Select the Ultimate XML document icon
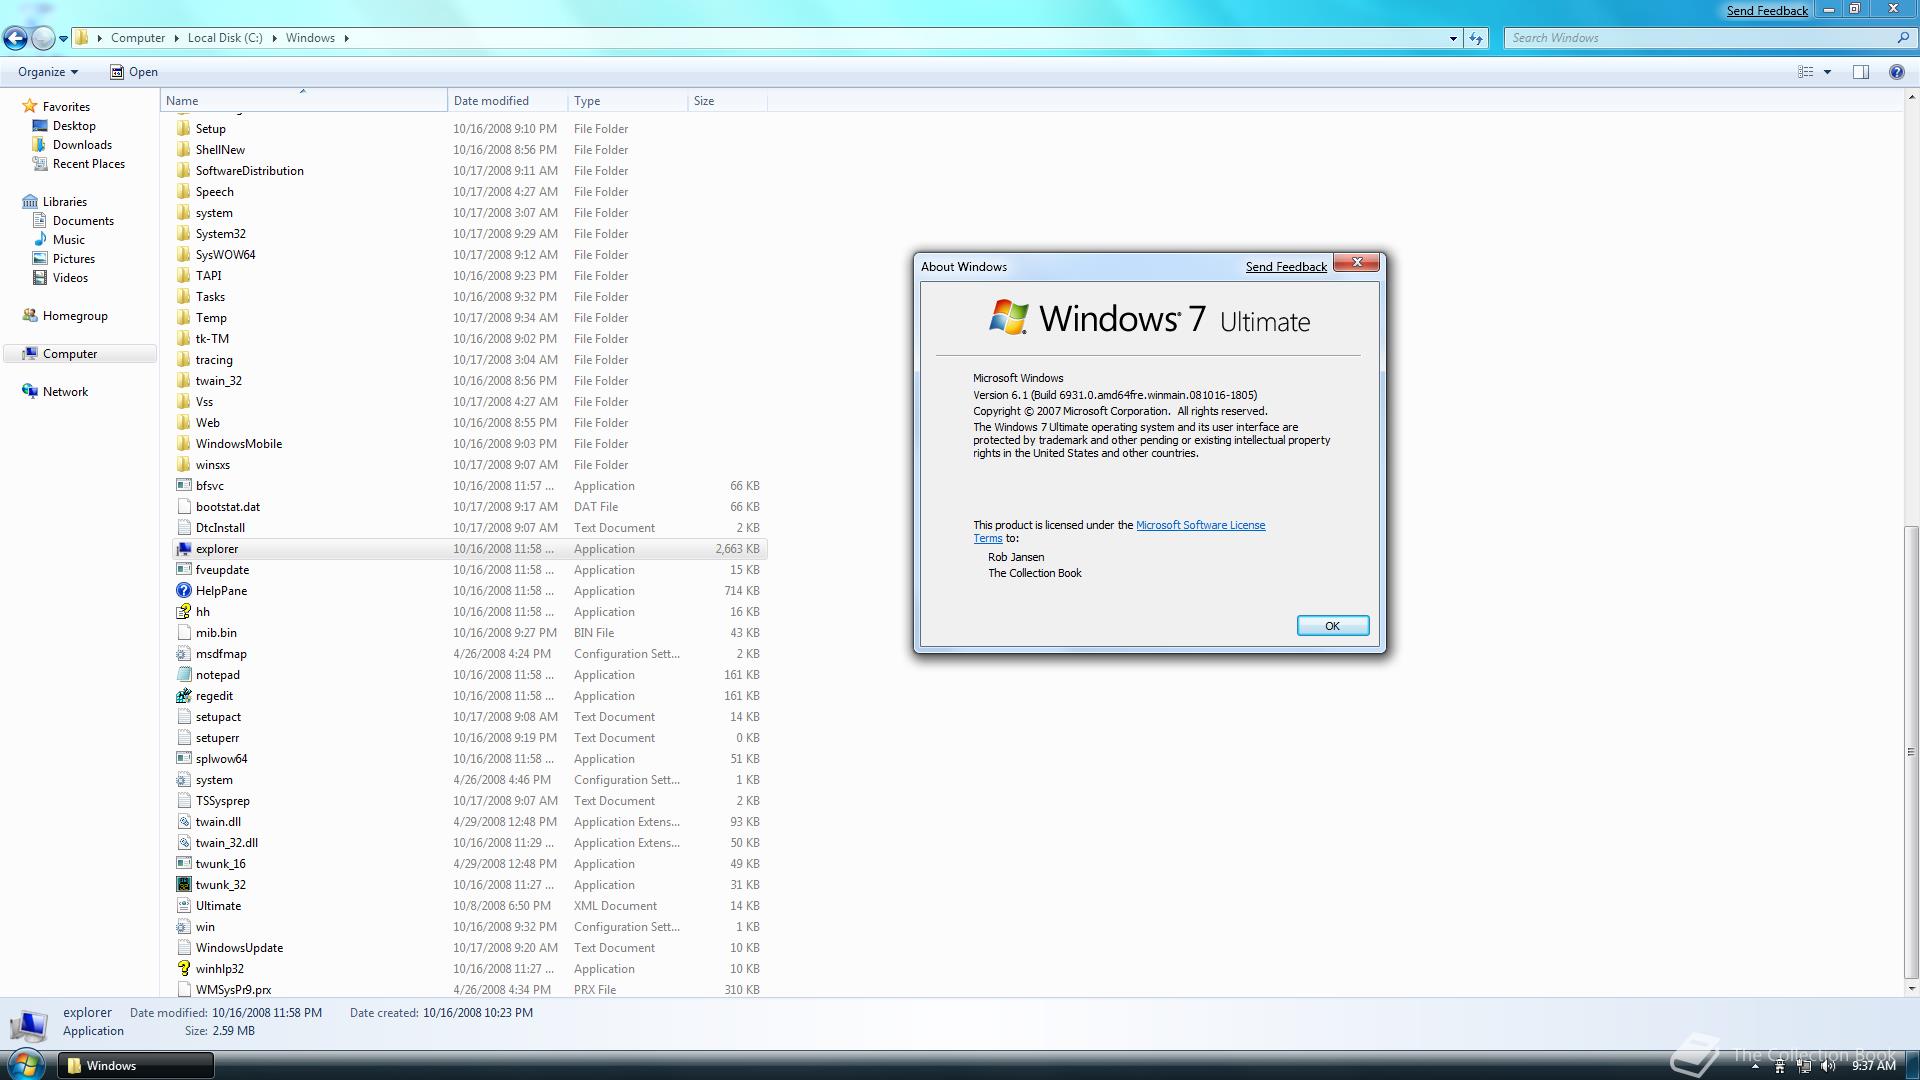Screen dimensions: 1920x1080 coord(183,906)
